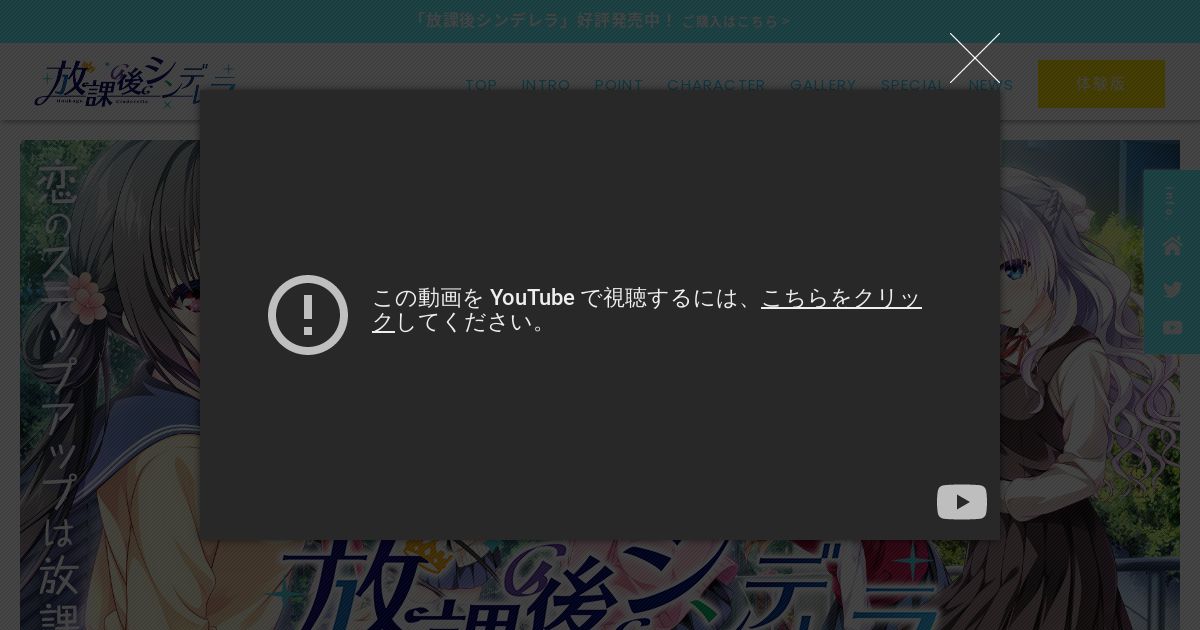This screenshot has height=630, width=1200.
Task: Open the SPECIAL nav item
Action: tap(913, 85)
